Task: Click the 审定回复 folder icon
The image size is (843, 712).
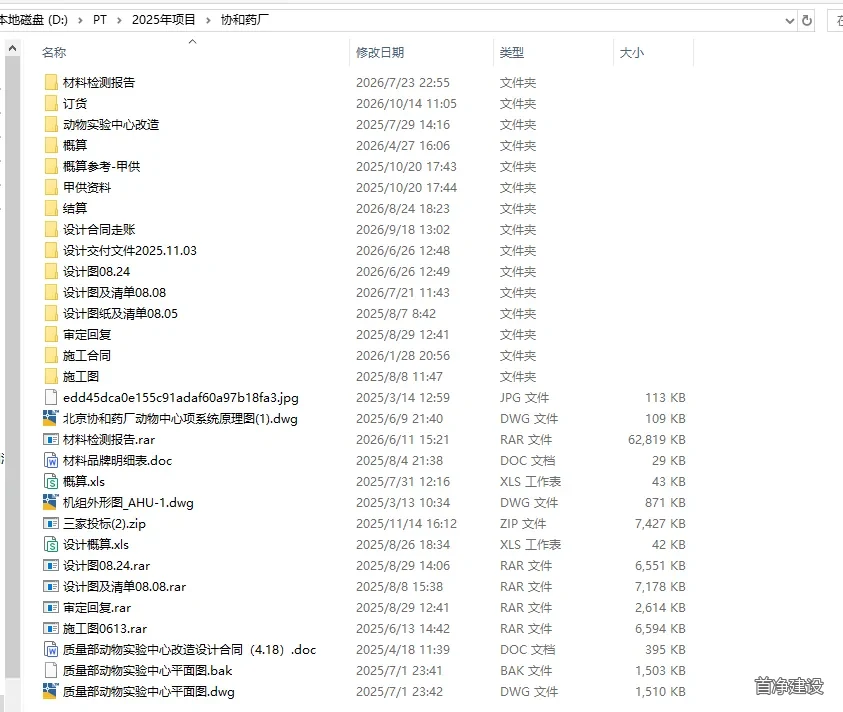Action: 51,334
